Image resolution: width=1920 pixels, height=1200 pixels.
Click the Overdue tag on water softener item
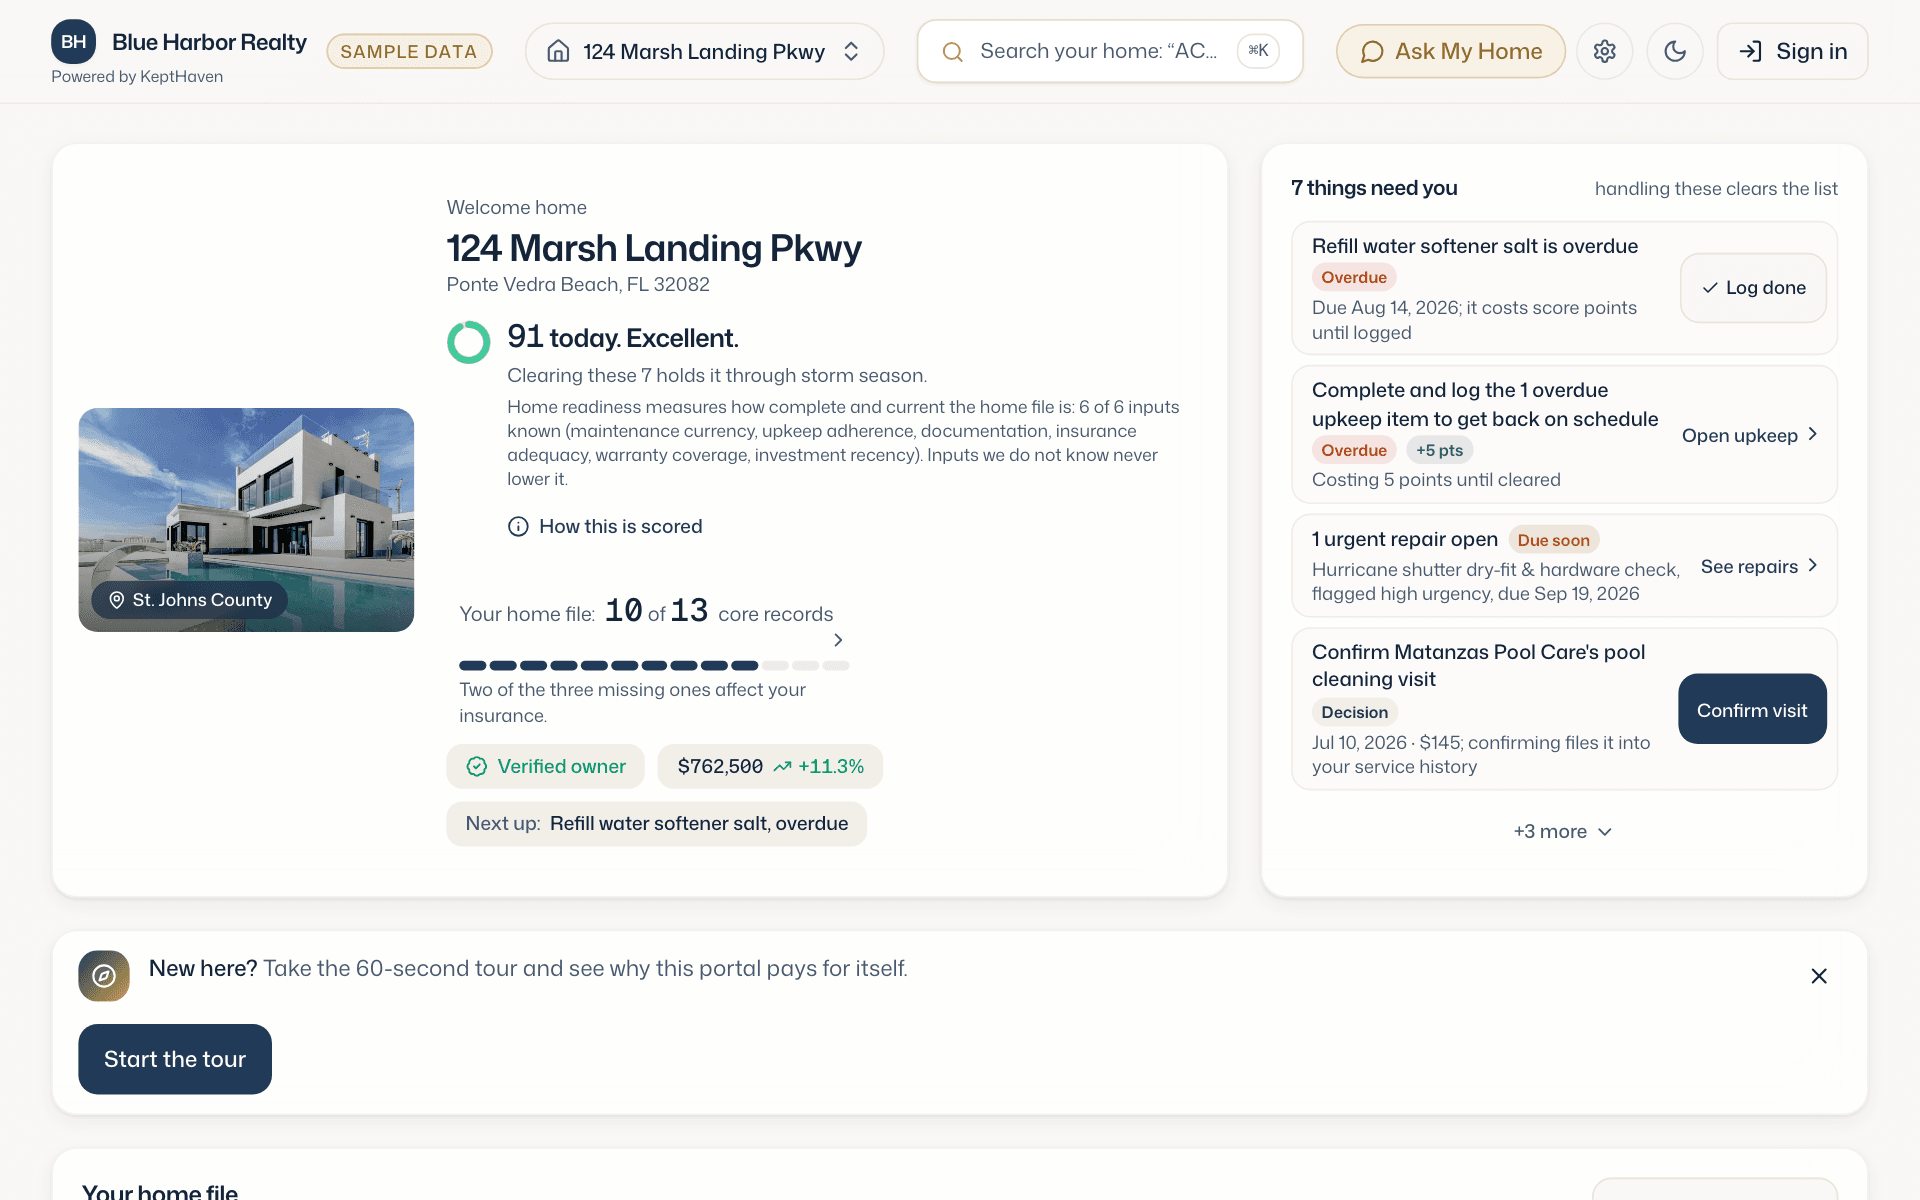(x=1354, y=277)
